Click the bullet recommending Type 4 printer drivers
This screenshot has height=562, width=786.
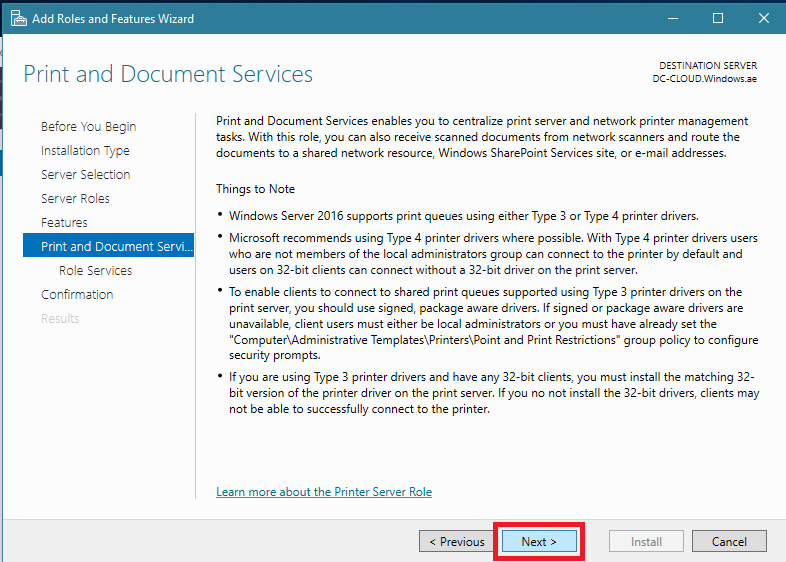click(x=493, y=254)
